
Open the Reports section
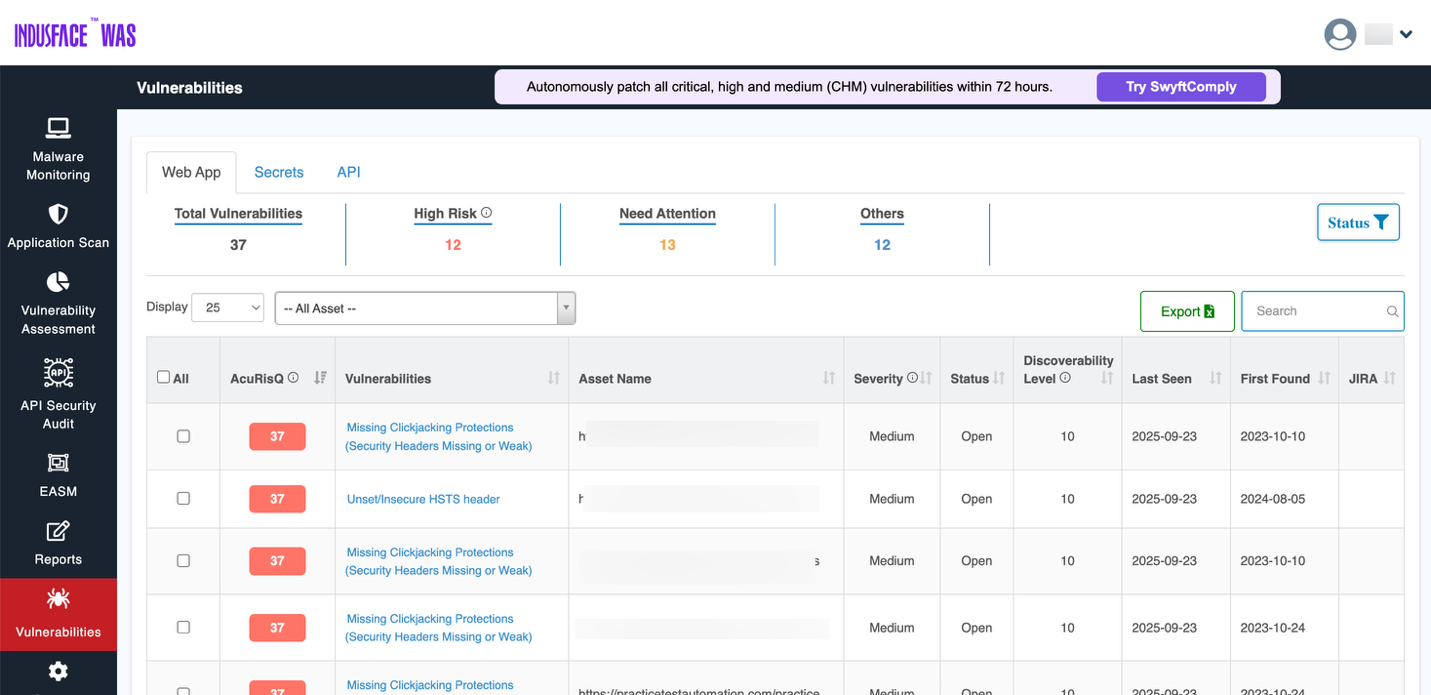click(x=58, y=543)
